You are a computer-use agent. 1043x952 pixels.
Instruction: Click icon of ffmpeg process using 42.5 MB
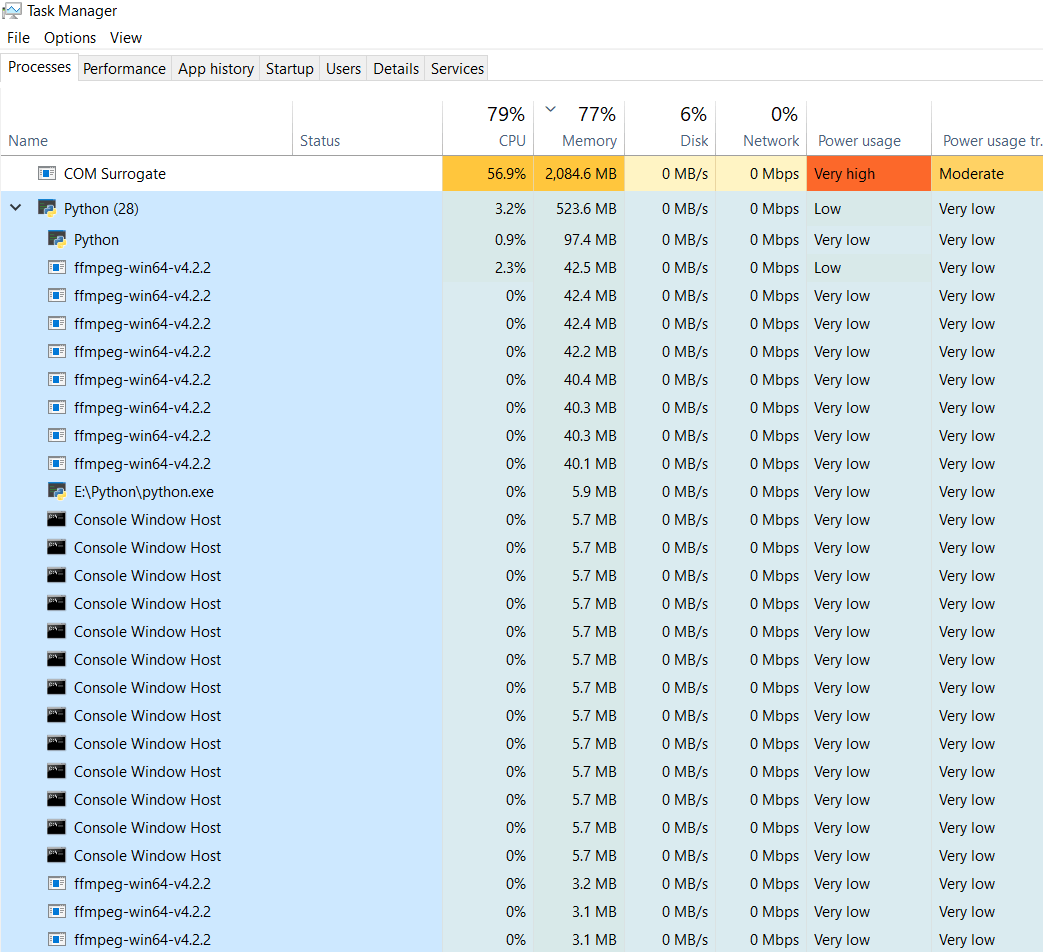pyautogui.click(x=57, y=267)
